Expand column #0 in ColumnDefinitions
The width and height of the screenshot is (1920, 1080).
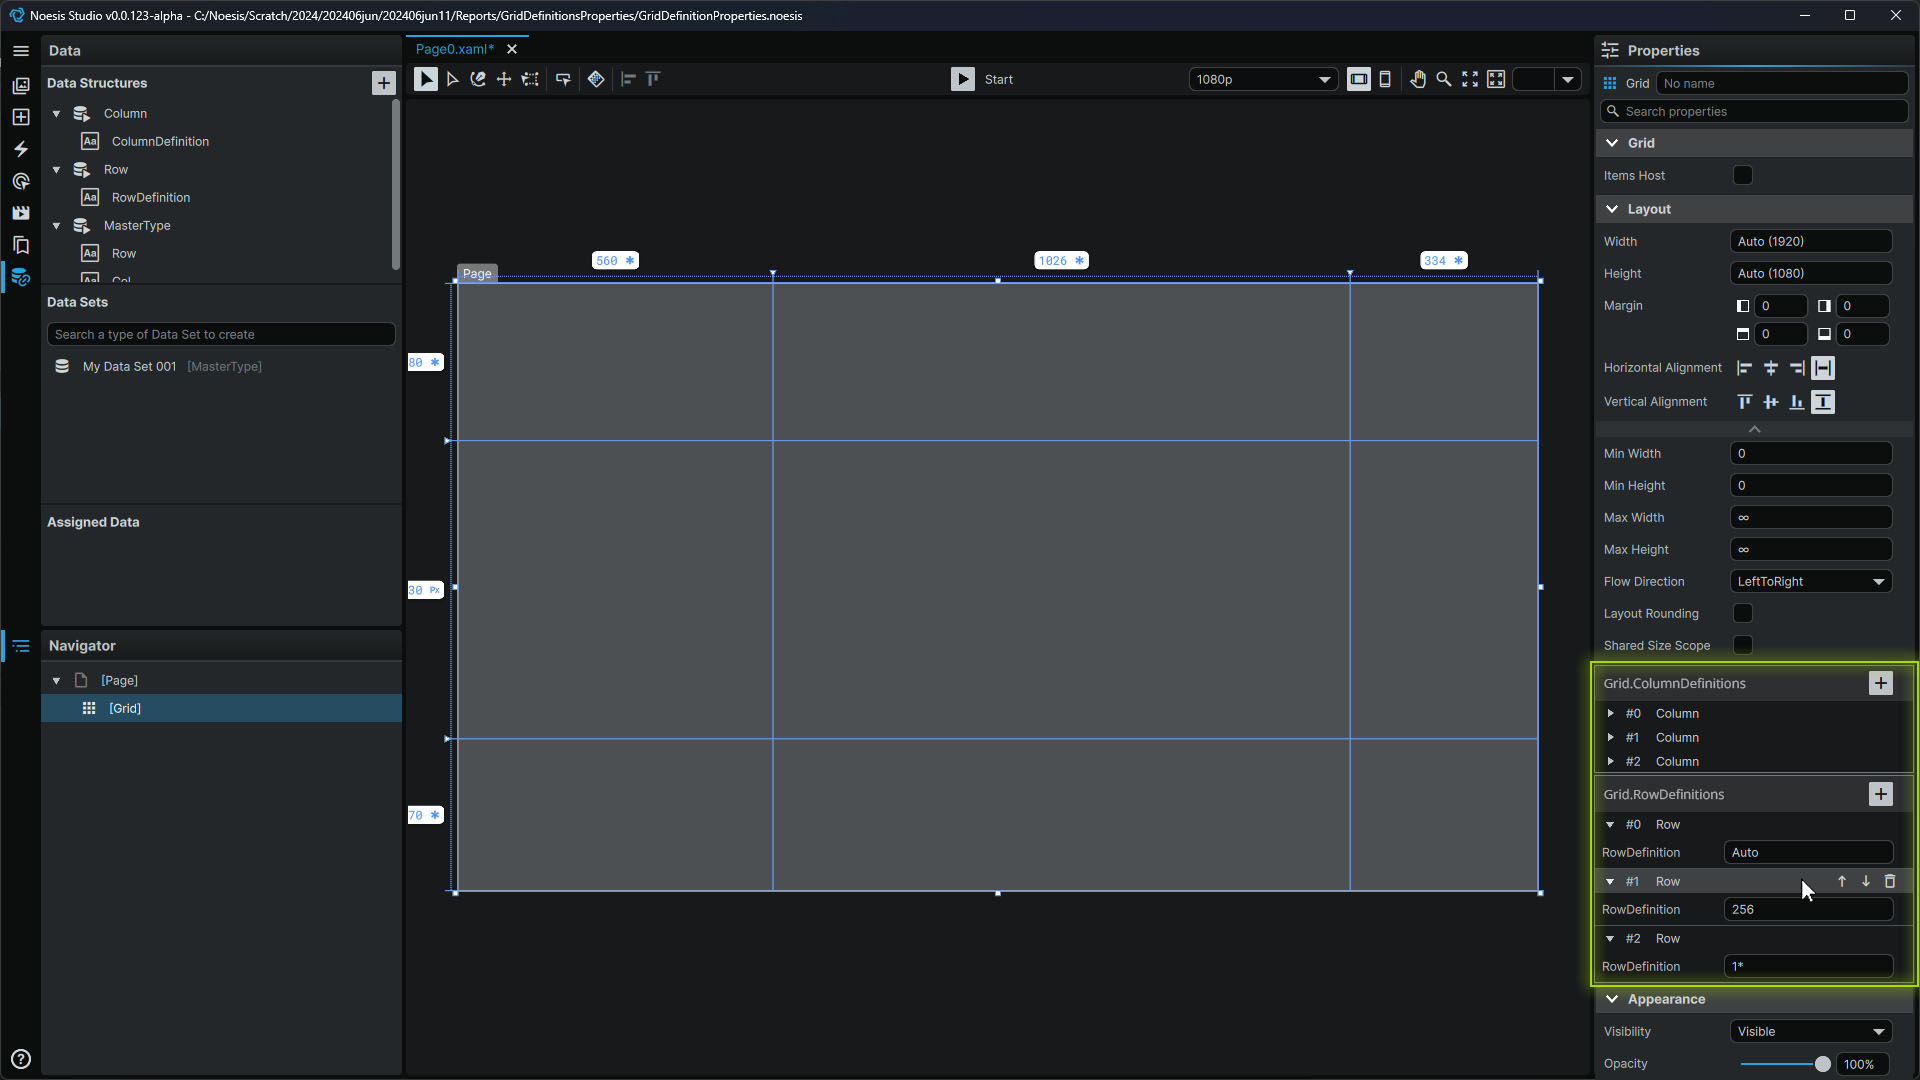(x=1610, y=713)
